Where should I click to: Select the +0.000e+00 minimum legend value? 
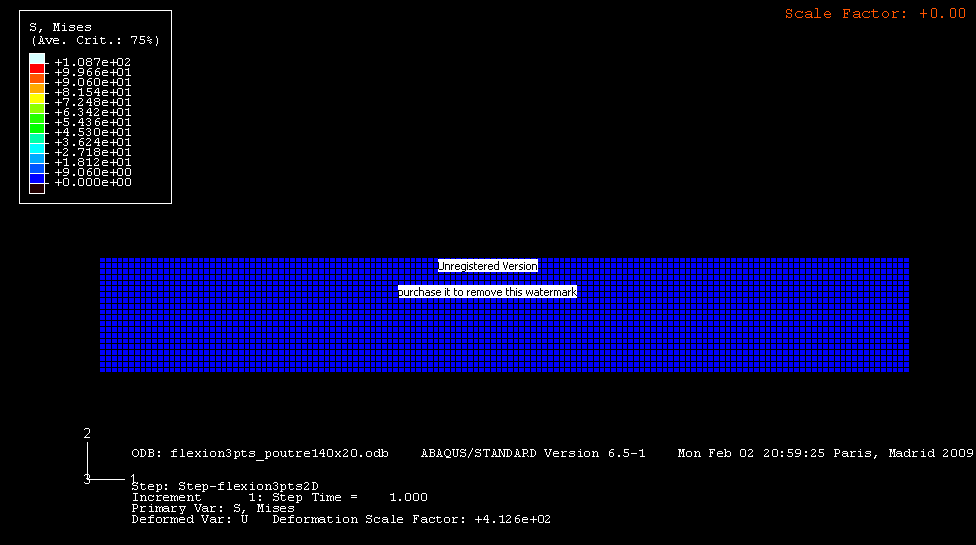(x=92, y=183)
